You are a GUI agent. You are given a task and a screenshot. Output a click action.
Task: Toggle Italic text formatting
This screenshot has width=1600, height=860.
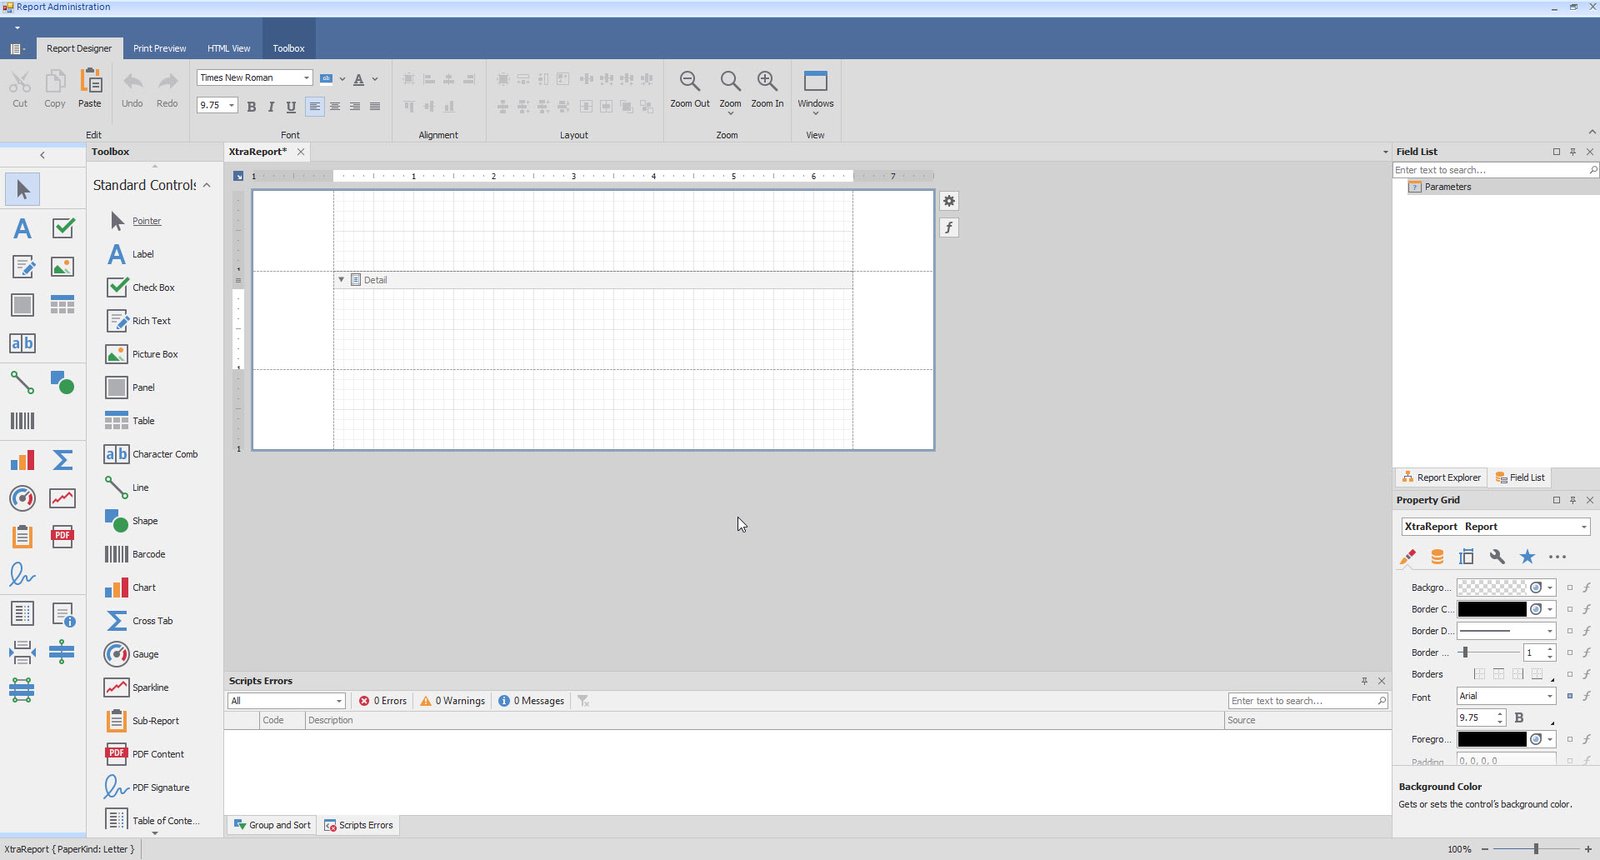(x=271, y=106)
